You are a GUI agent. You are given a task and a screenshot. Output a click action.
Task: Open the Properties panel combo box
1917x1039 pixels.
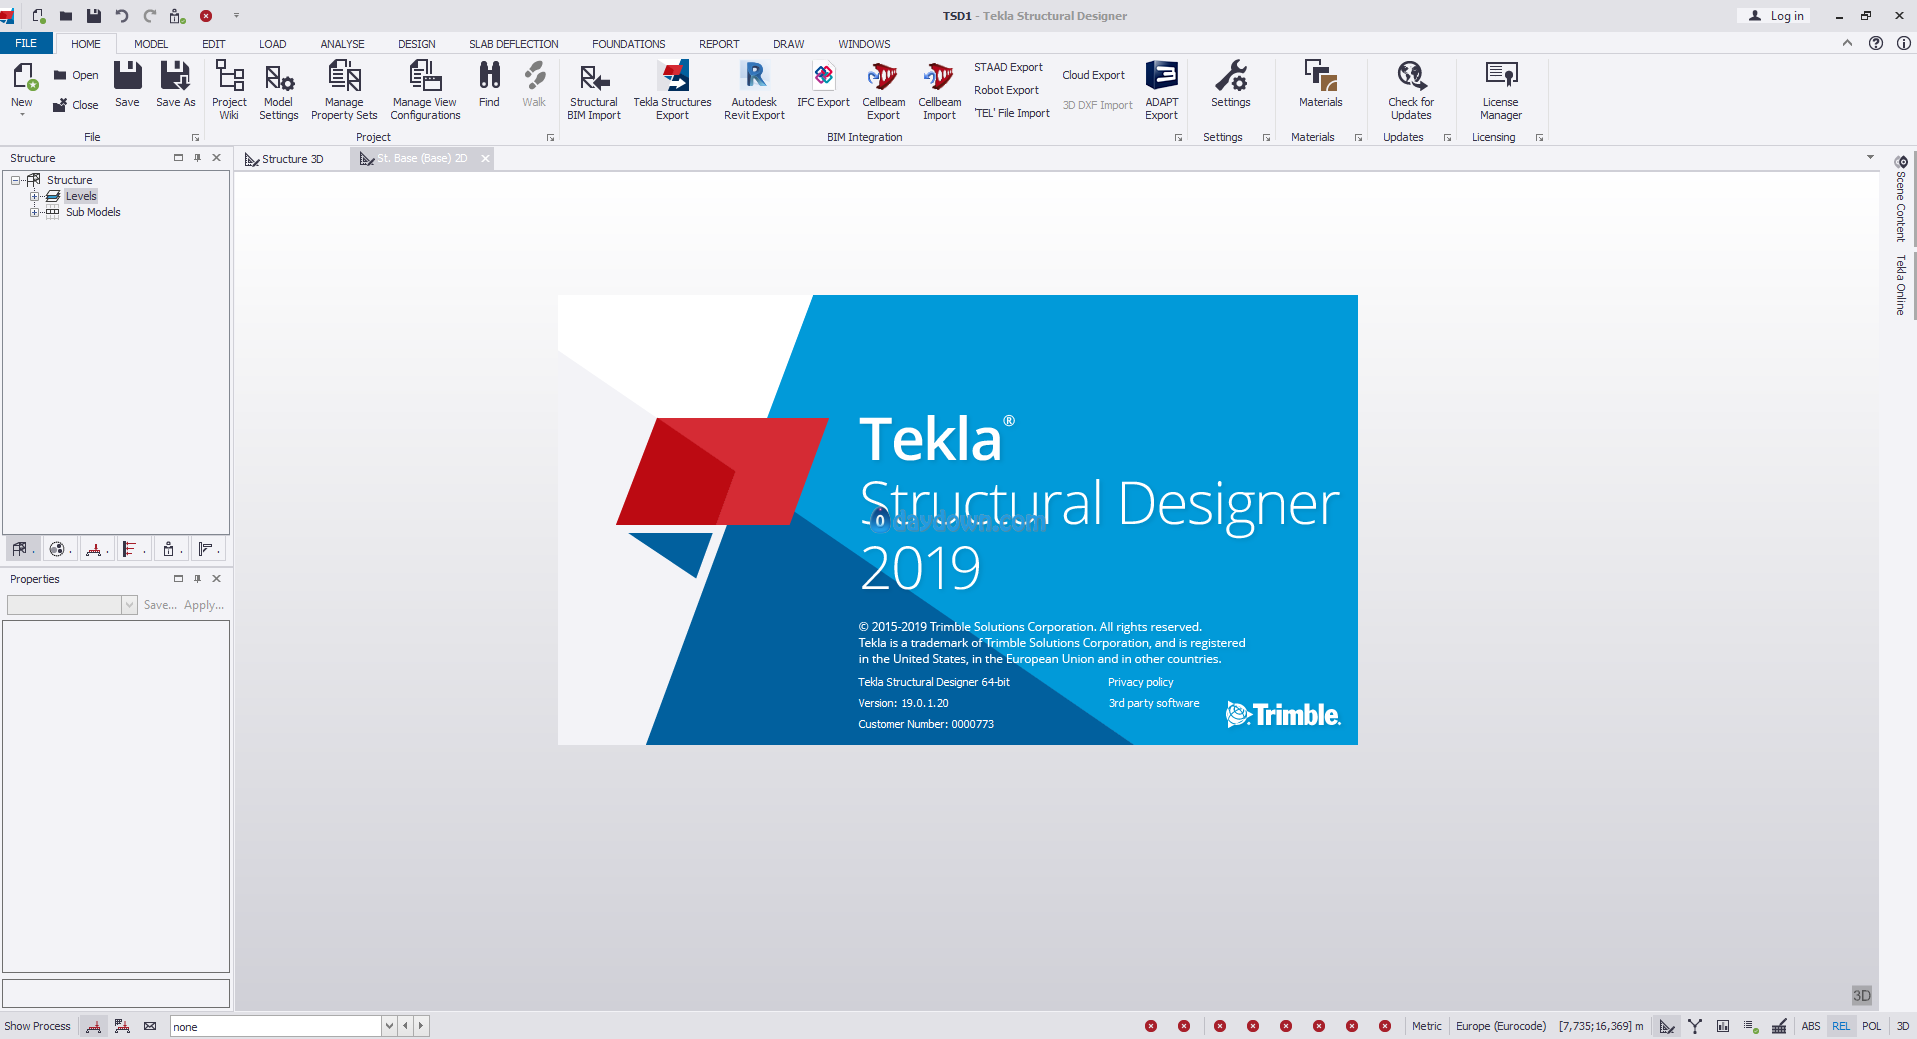click(72, 605)
